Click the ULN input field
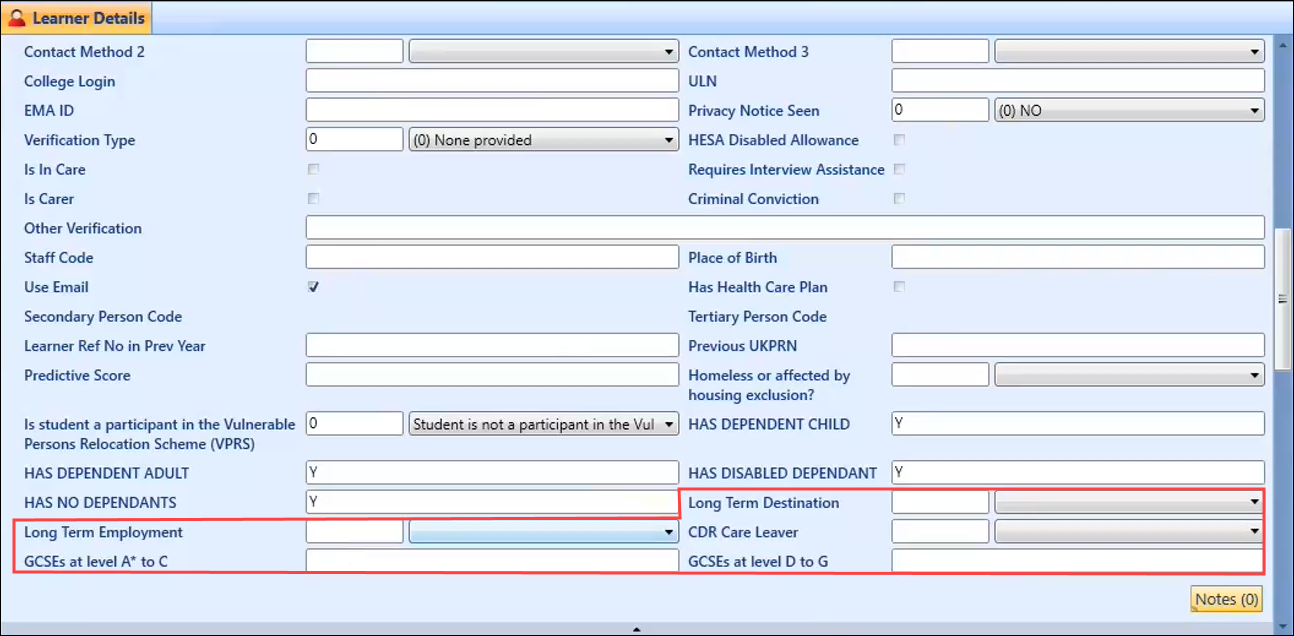 pos(1078,81)
